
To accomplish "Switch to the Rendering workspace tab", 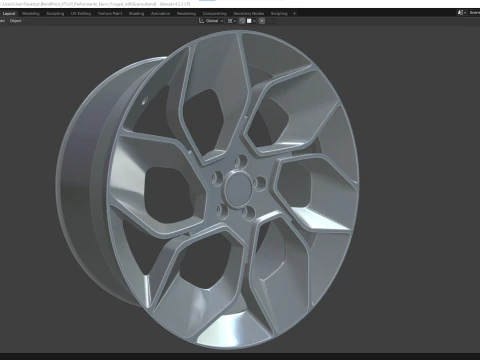I will point(186,14).
